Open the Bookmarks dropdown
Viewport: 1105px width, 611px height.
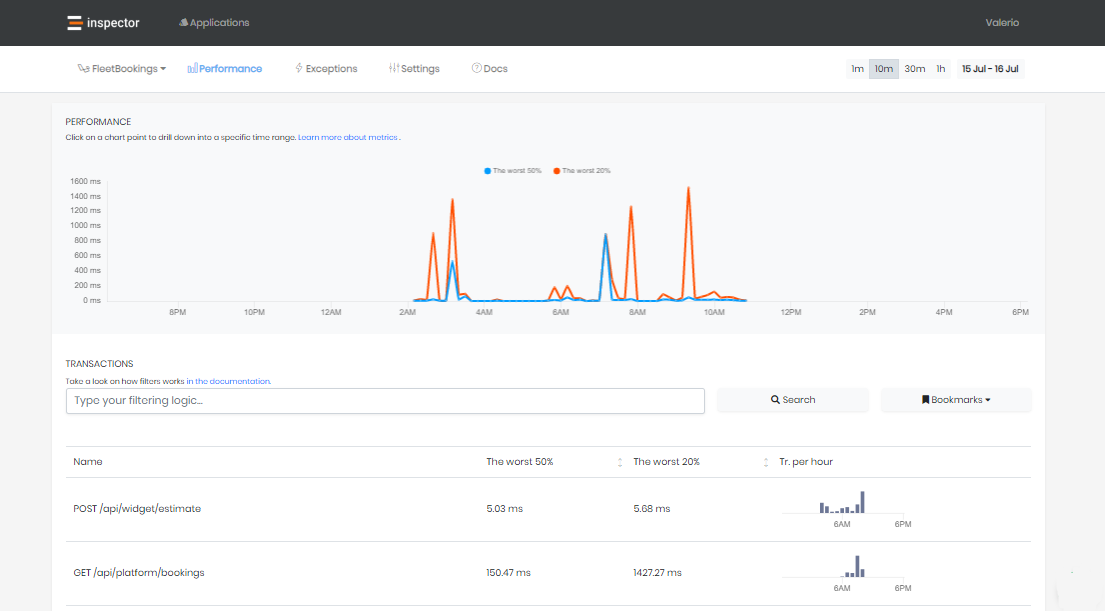tap(956, 399)
